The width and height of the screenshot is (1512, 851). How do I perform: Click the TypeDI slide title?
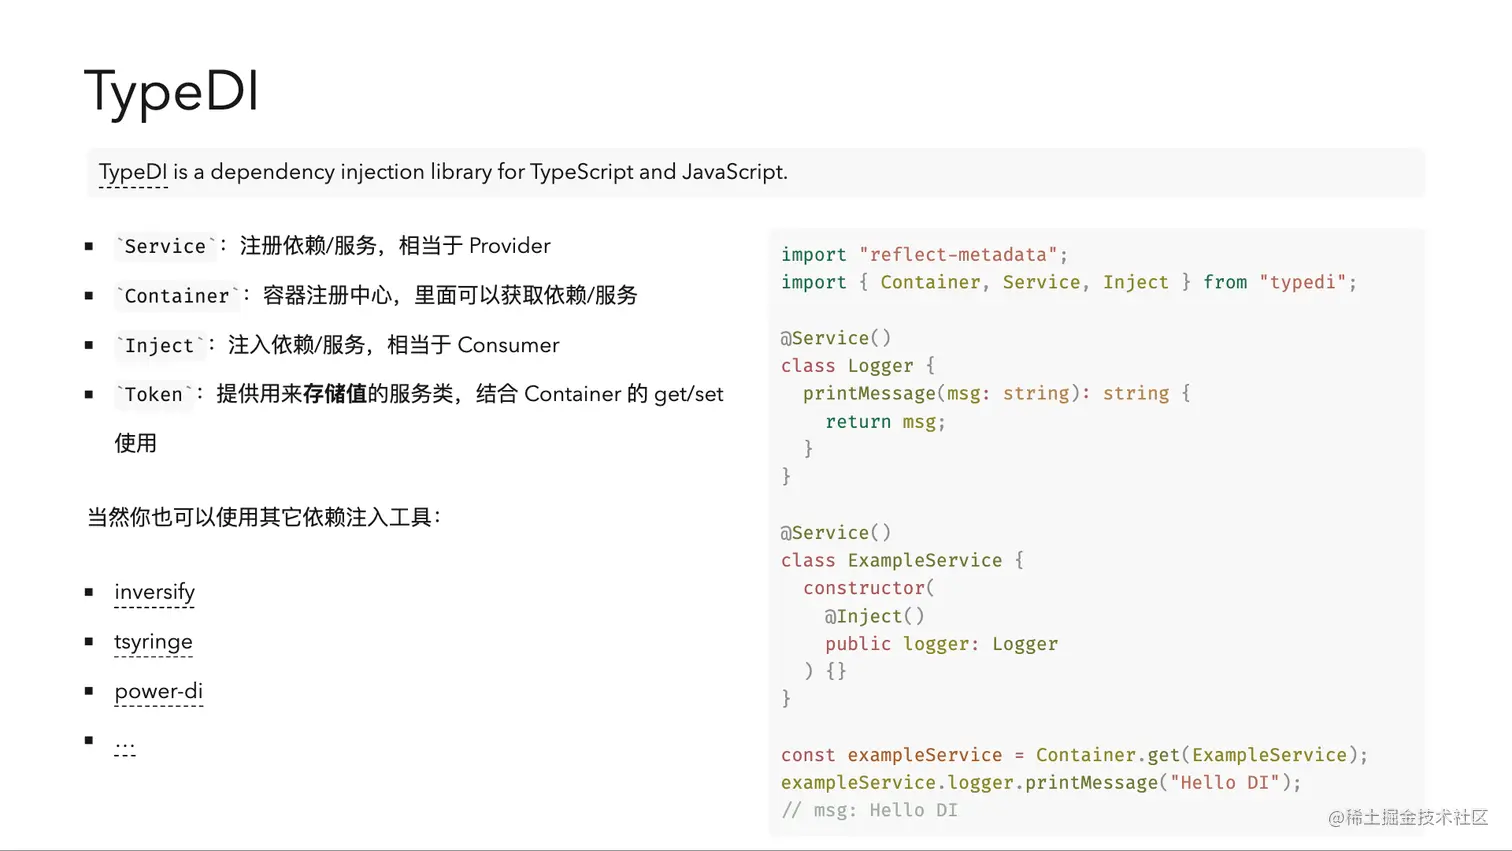point(171,91)
